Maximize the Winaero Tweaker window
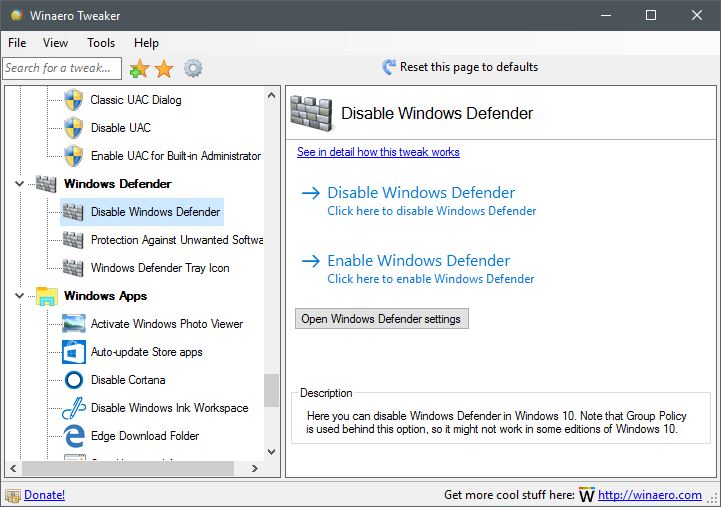Screen dimensions: 721x507 (x=651, y=15)
